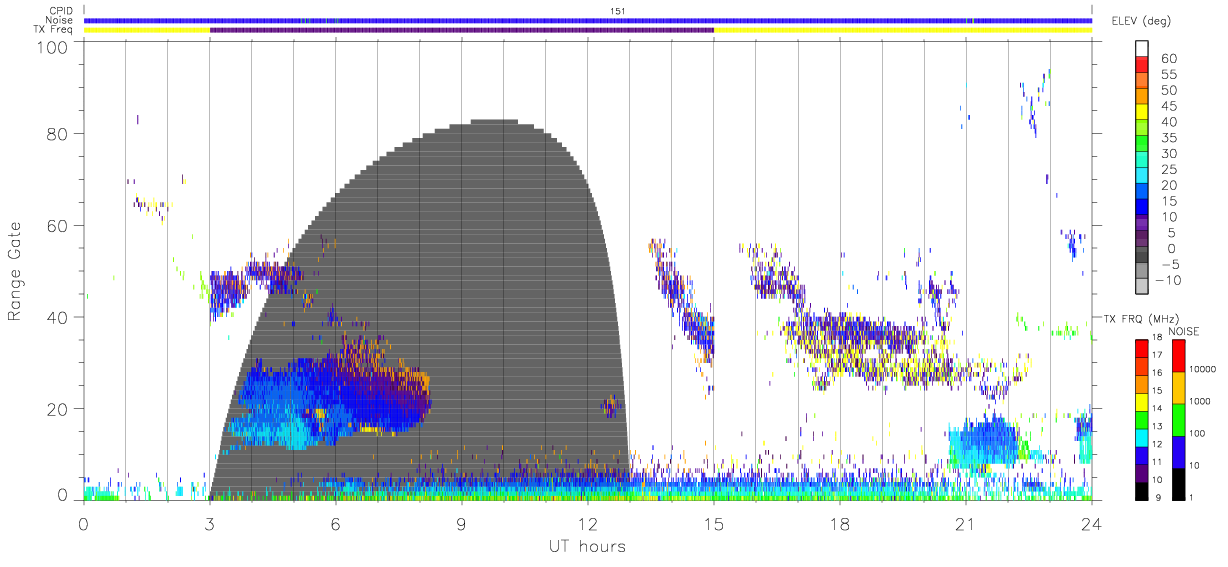Screen dimensions: 1228x567
Task: Click the NOISE legend label '100'
Action: tap(1197, 433)
